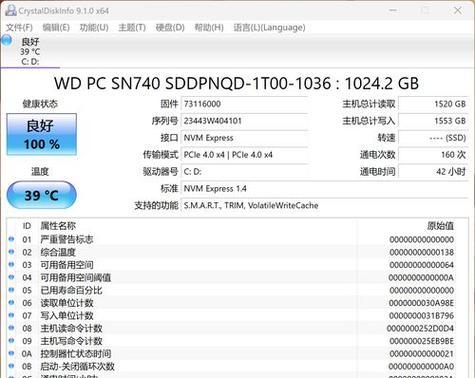The height and width of the screenshot is (378, 475).
Task: Click status dot of attribute 05 已用寿命百分比
Action: click(x=11, y=290)
